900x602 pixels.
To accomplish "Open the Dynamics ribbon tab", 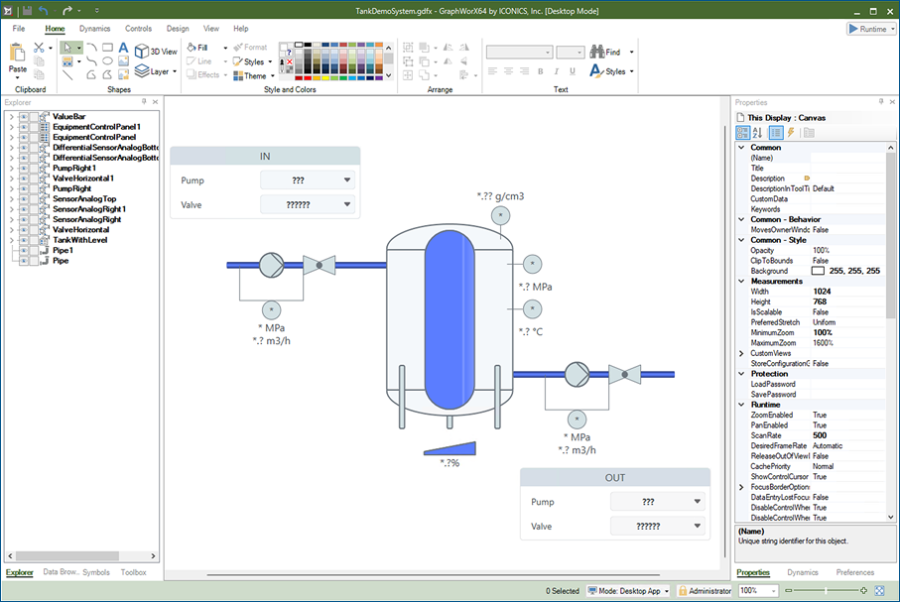I will coord(95,29).
